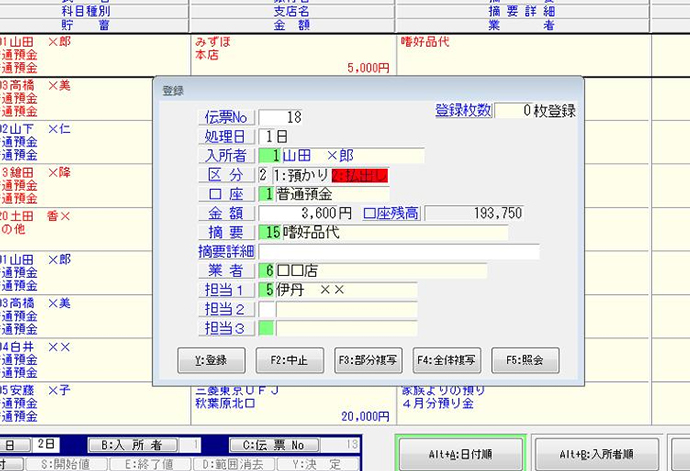Click the green 入所者 code box

(x=269, y=155)
